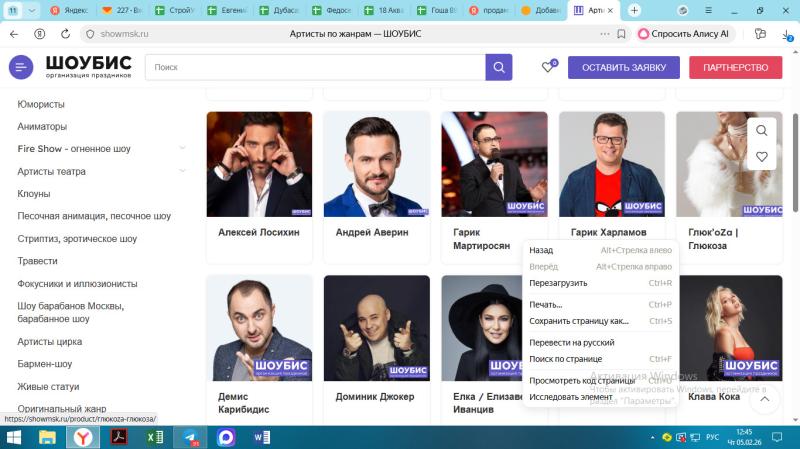
Task: Switch to the 227 browser tab
Action: click(x=122, y=10)
